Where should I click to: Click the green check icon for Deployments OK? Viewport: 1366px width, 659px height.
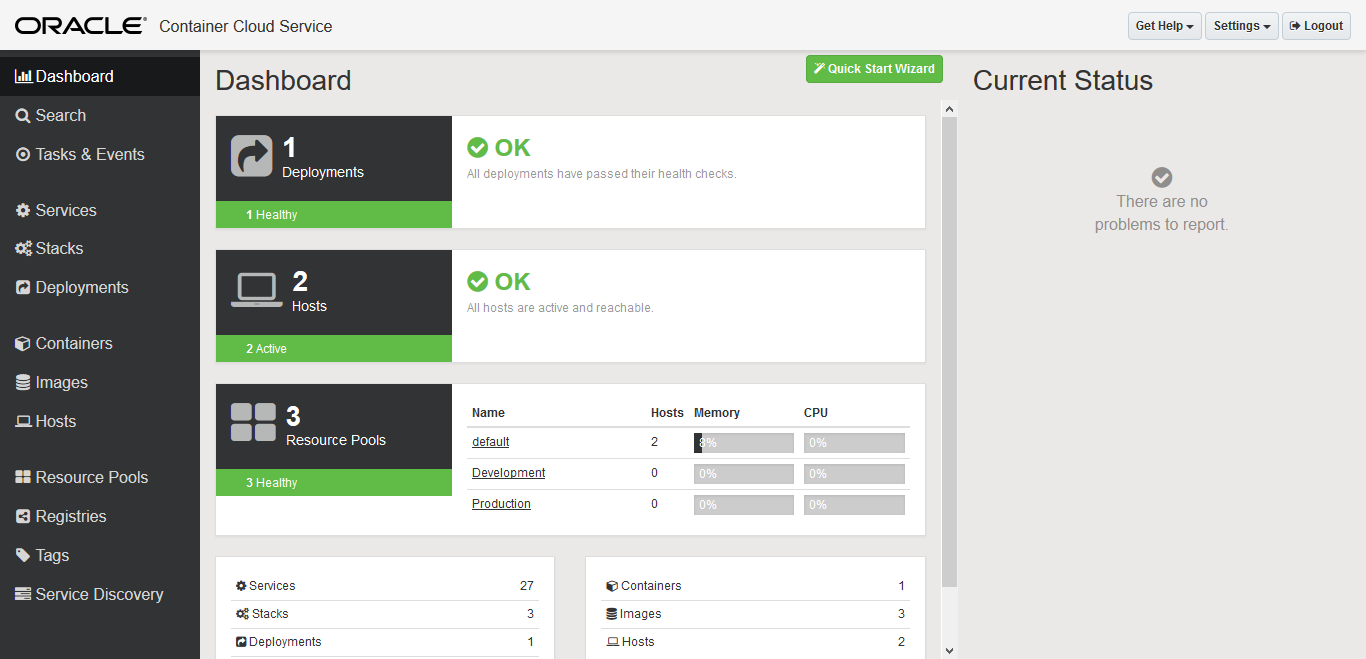coord(478,148)
